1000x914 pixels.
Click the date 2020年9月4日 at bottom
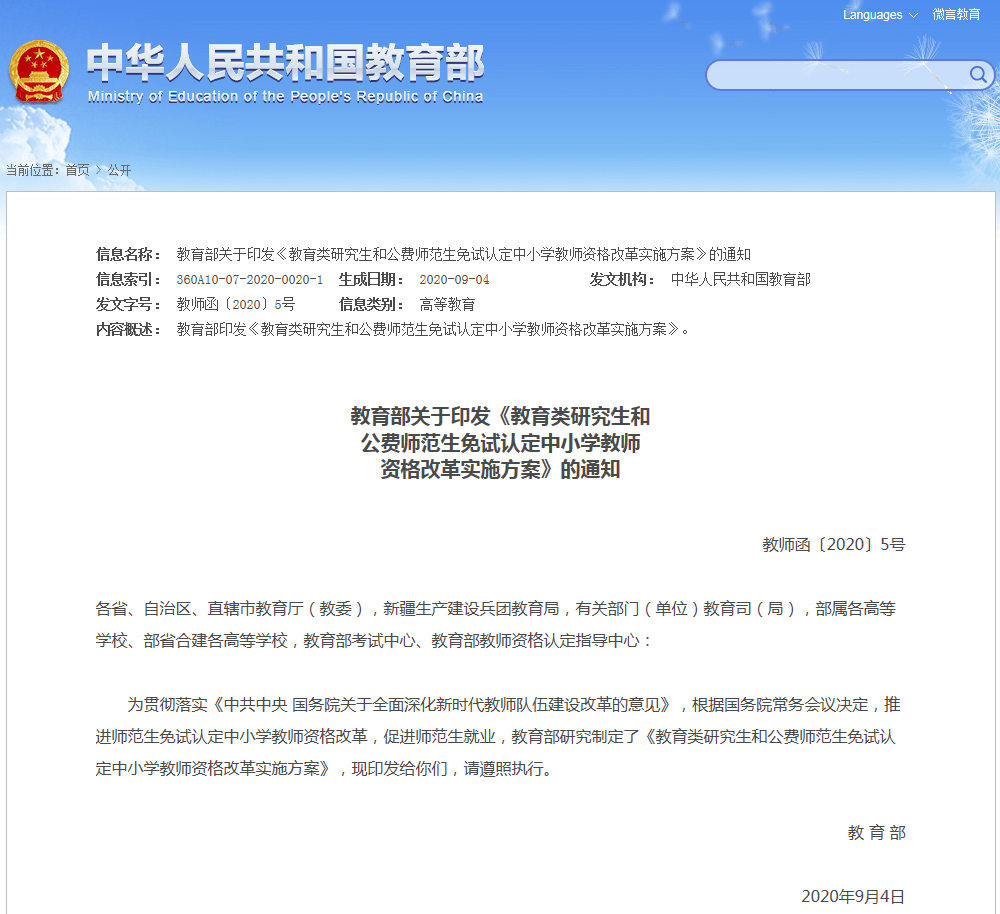(853, 897)
